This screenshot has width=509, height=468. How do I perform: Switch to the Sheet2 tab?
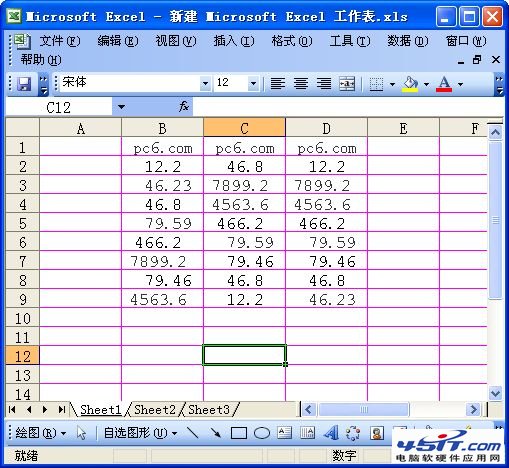(x=155, y=410)
